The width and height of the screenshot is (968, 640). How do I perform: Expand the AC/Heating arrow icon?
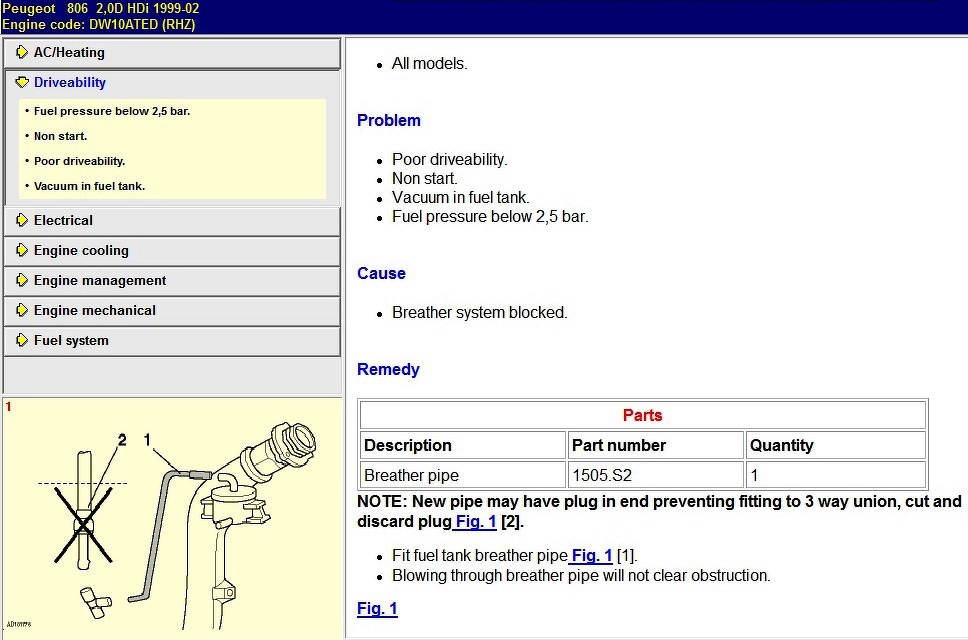coord(22,52)
